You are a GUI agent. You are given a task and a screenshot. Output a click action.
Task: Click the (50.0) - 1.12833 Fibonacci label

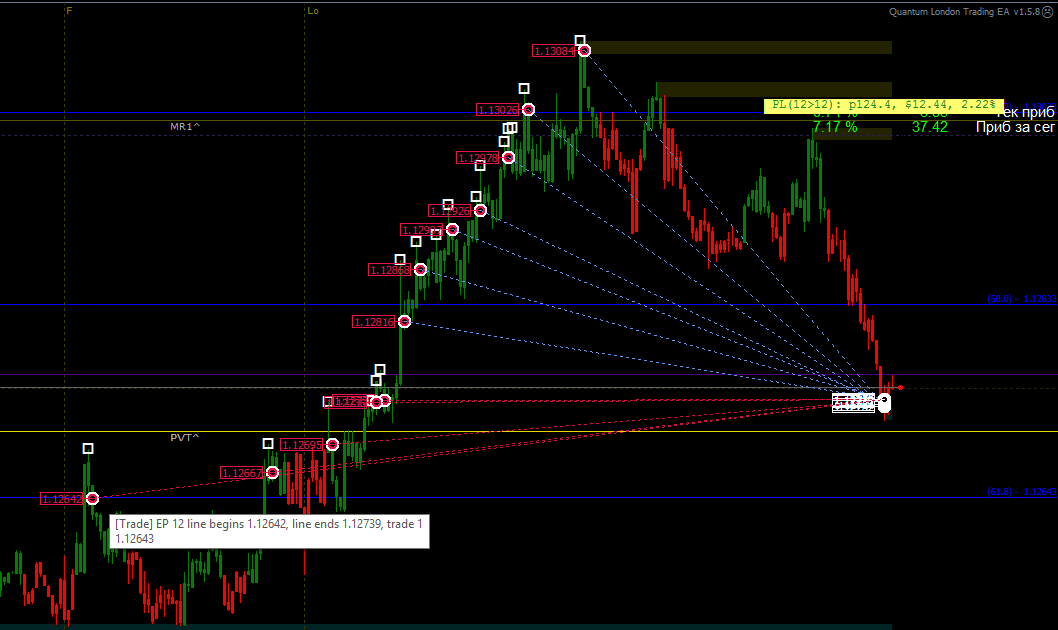(1022, 298)
